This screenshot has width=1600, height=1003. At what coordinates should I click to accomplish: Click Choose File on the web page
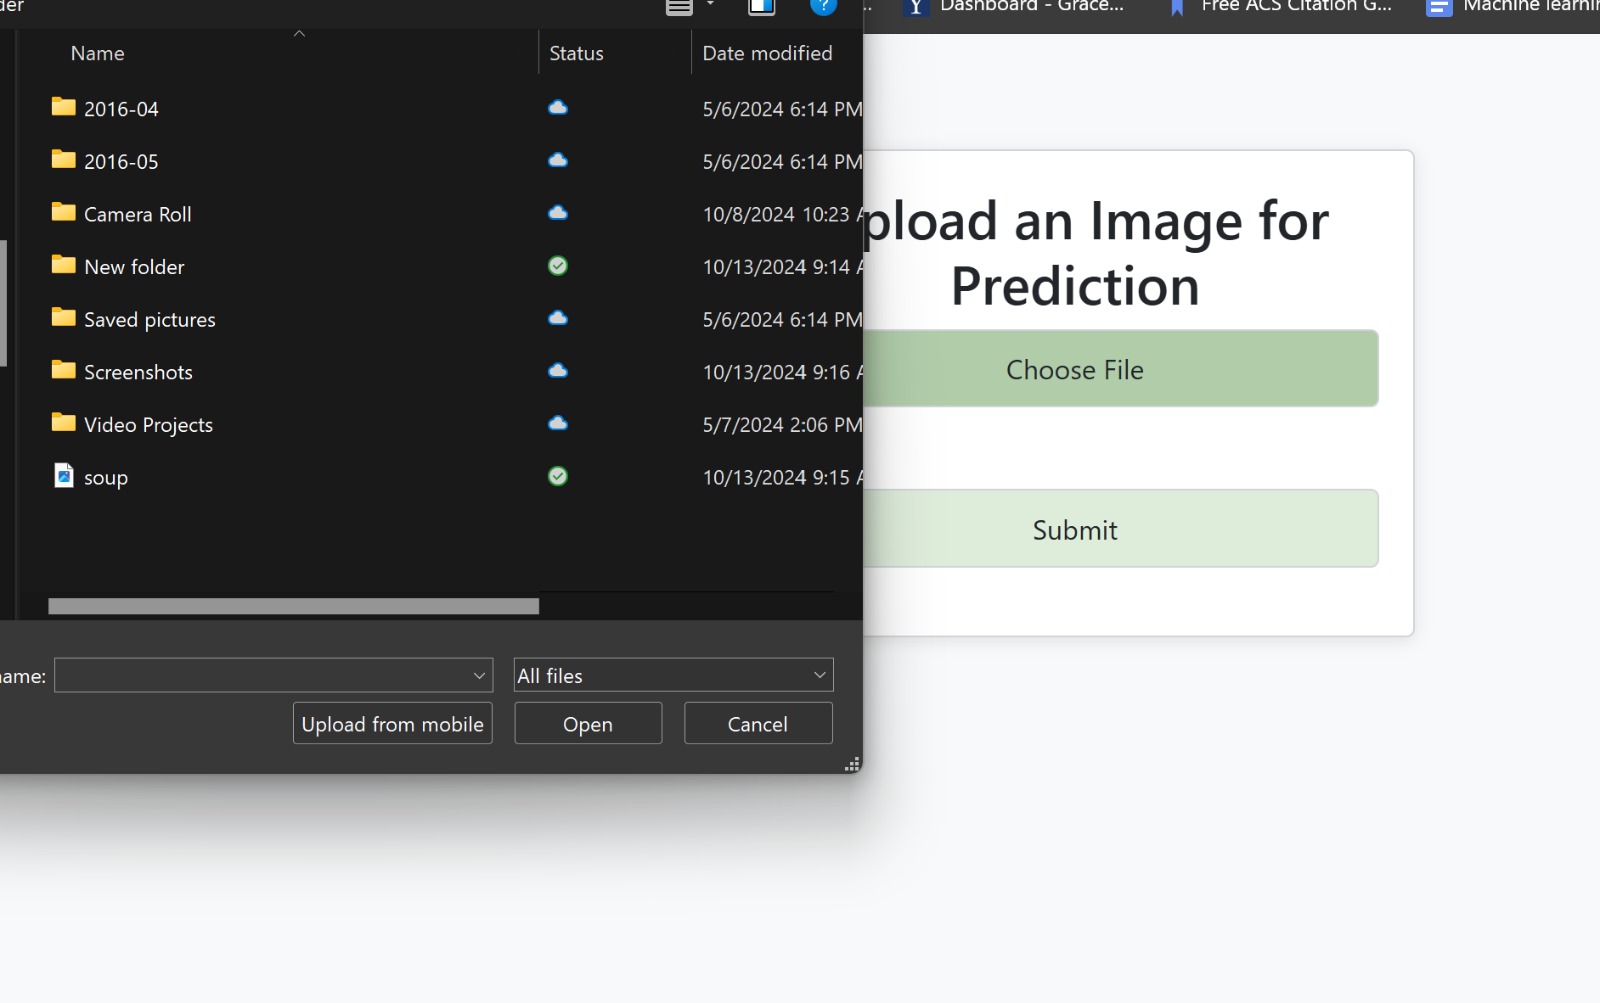click(1121, 369)
